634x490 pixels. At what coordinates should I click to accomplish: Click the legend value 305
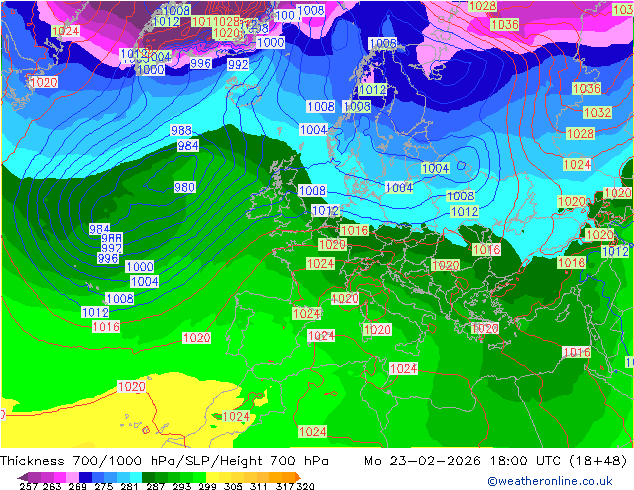233,486
